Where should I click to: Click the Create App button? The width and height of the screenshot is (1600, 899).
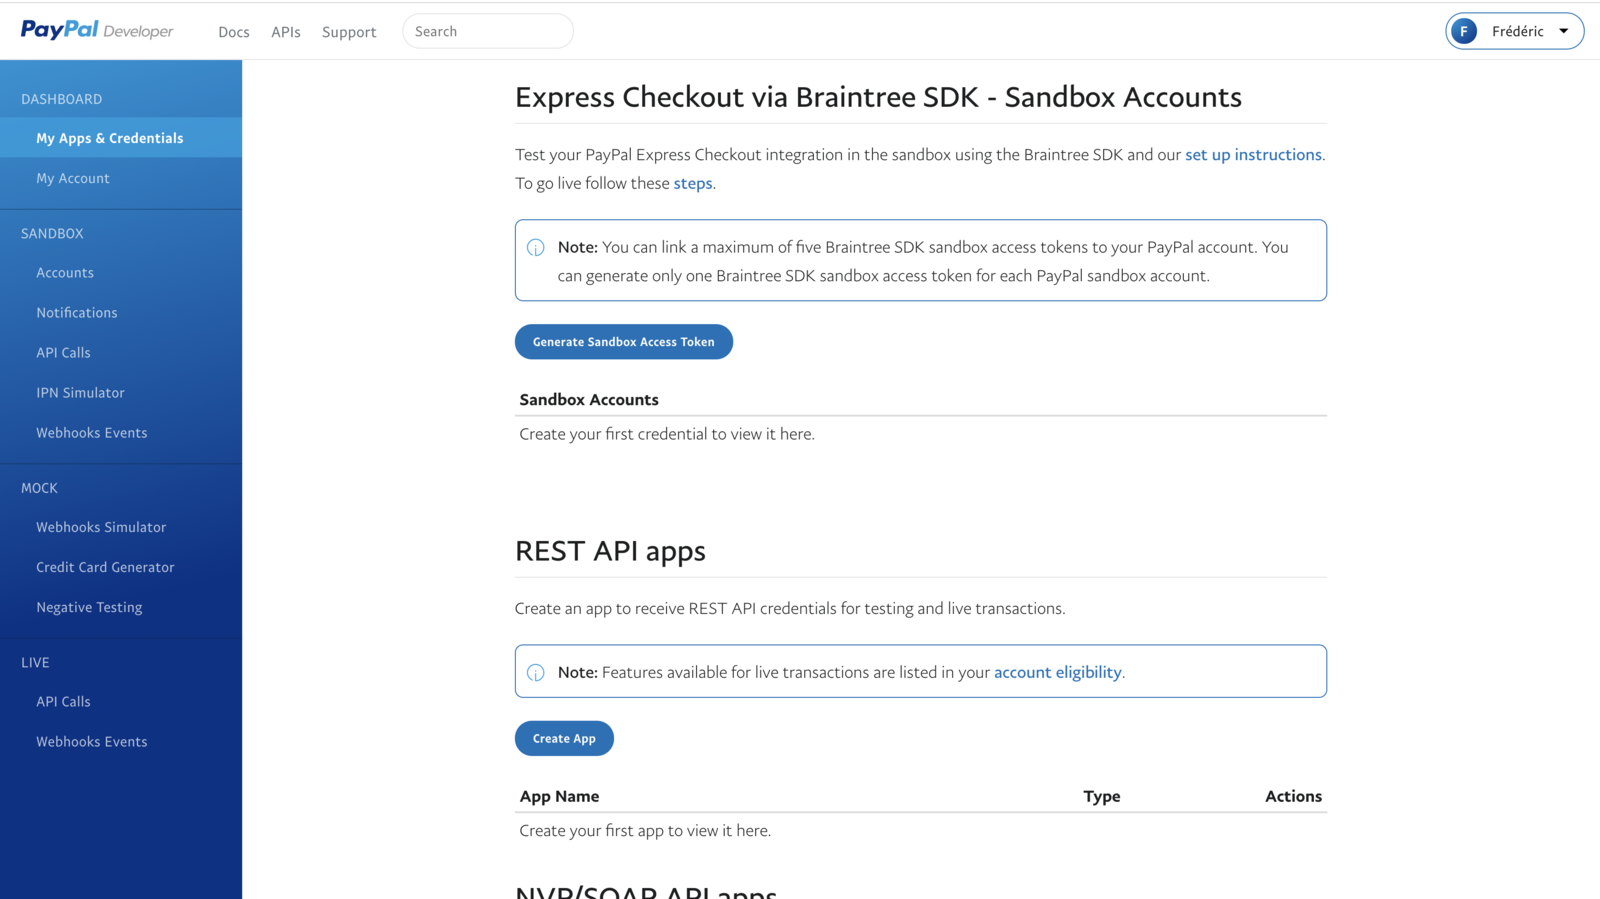(564, 738)
